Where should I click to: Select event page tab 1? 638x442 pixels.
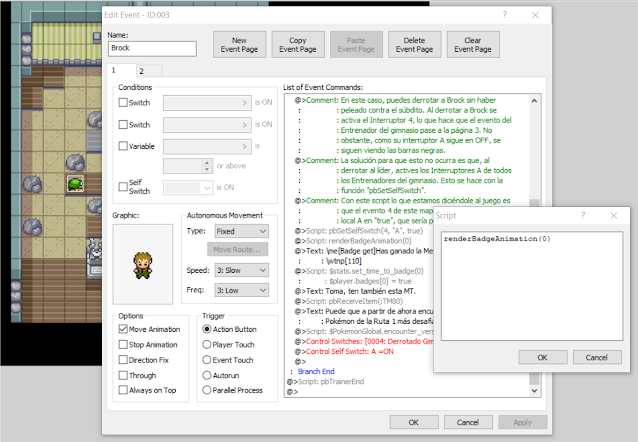pos(121,70)
